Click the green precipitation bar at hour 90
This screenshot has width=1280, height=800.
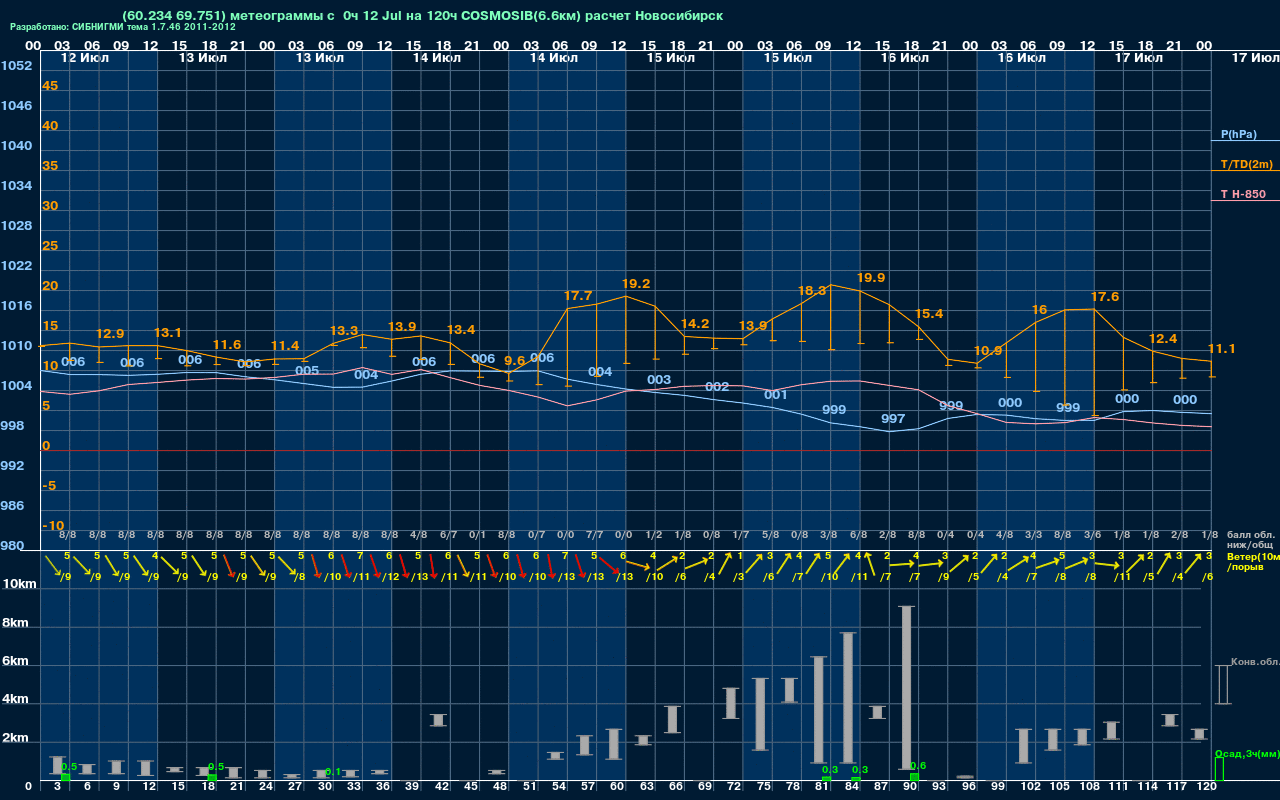coord(914,777)
